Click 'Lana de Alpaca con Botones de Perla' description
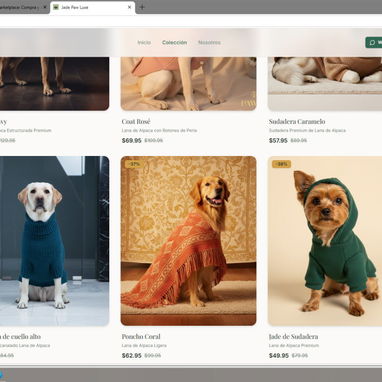The image size is (382, 382). [159, 131]
